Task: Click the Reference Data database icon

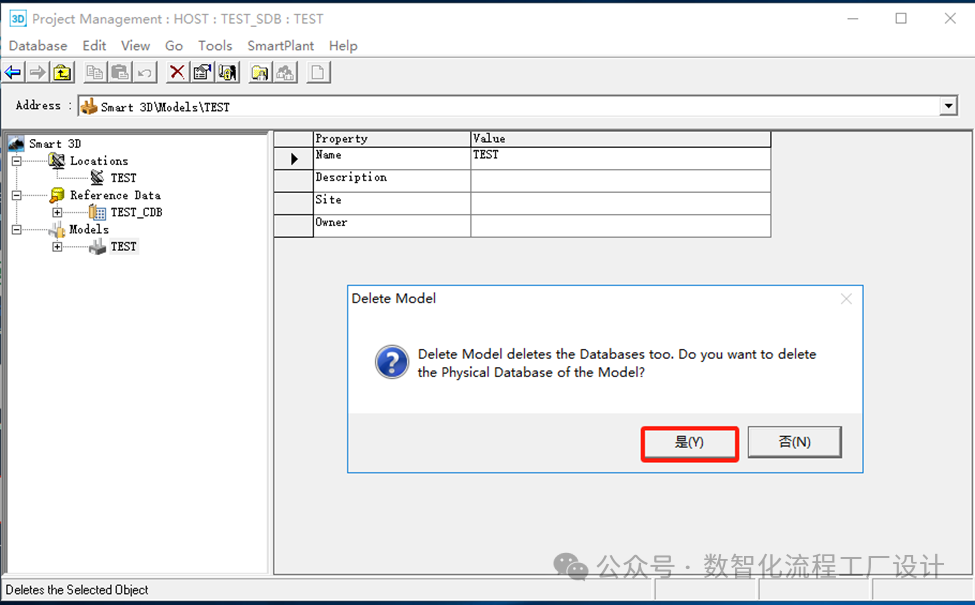Action: pyautogui.click(x=57, y=195)
